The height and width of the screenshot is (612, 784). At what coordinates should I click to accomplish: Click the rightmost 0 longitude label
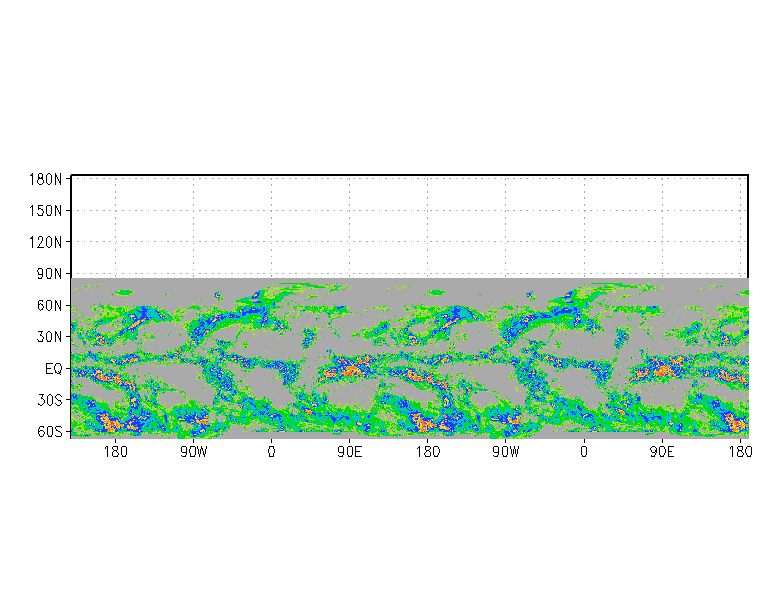click(584, 452)
